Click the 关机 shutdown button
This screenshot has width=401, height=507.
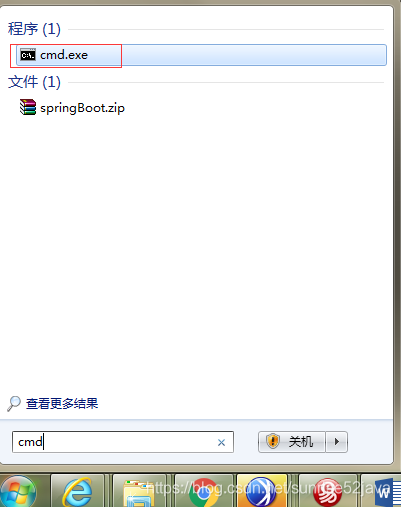pos(292,442)
